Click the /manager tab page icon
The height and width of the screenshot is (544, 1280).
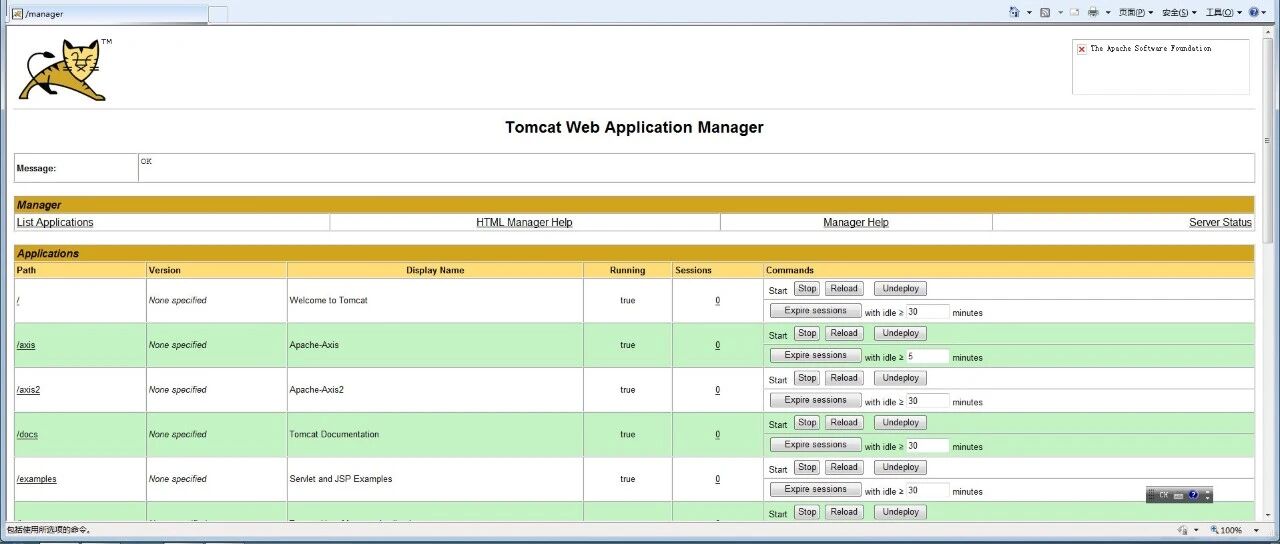pyautogui.click(x=17, y=13)
